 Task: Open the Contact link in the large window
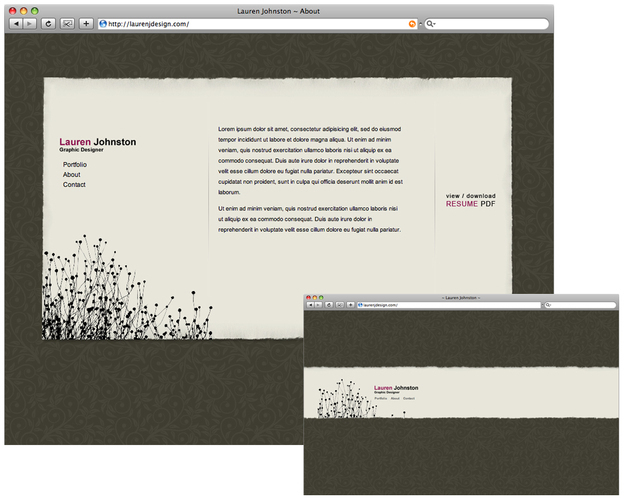(x=74, y=184)
